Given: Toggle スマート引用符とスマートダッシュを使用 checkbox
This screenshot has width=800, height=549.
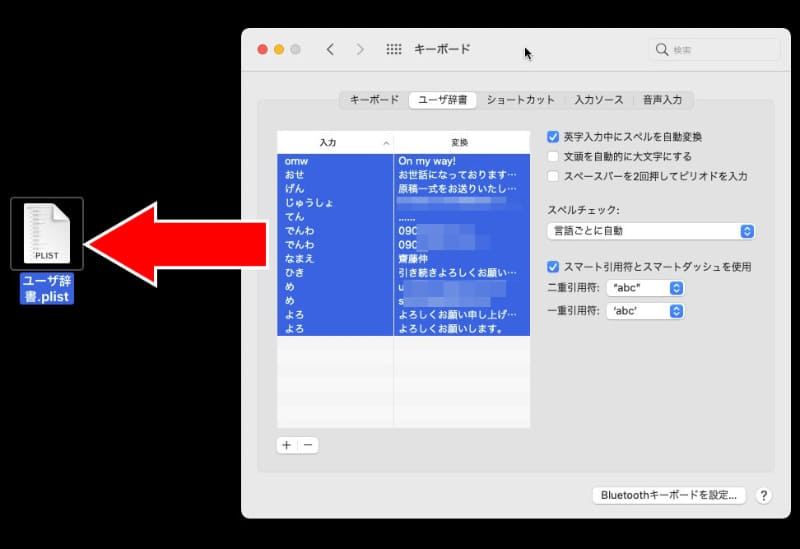Looking at the screenshot, I should [553, 266].
